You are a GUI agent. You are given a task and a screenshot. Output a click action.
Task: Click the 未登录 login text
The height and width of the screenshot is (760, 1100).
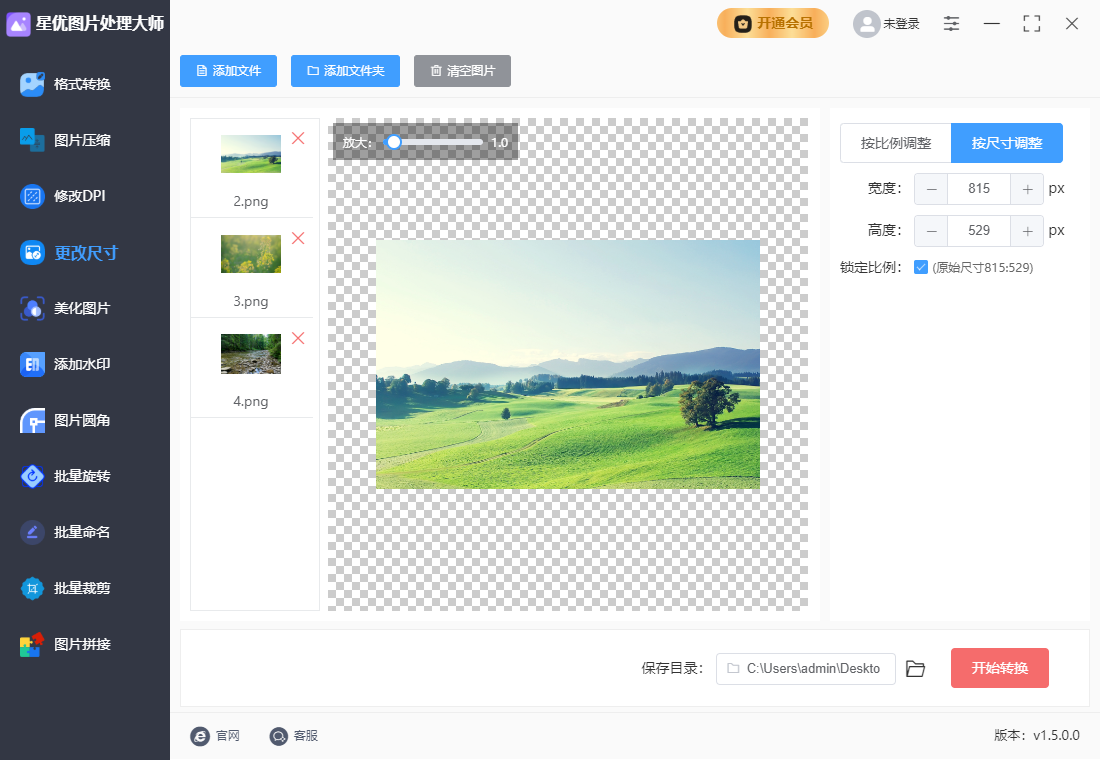(901, 24)
